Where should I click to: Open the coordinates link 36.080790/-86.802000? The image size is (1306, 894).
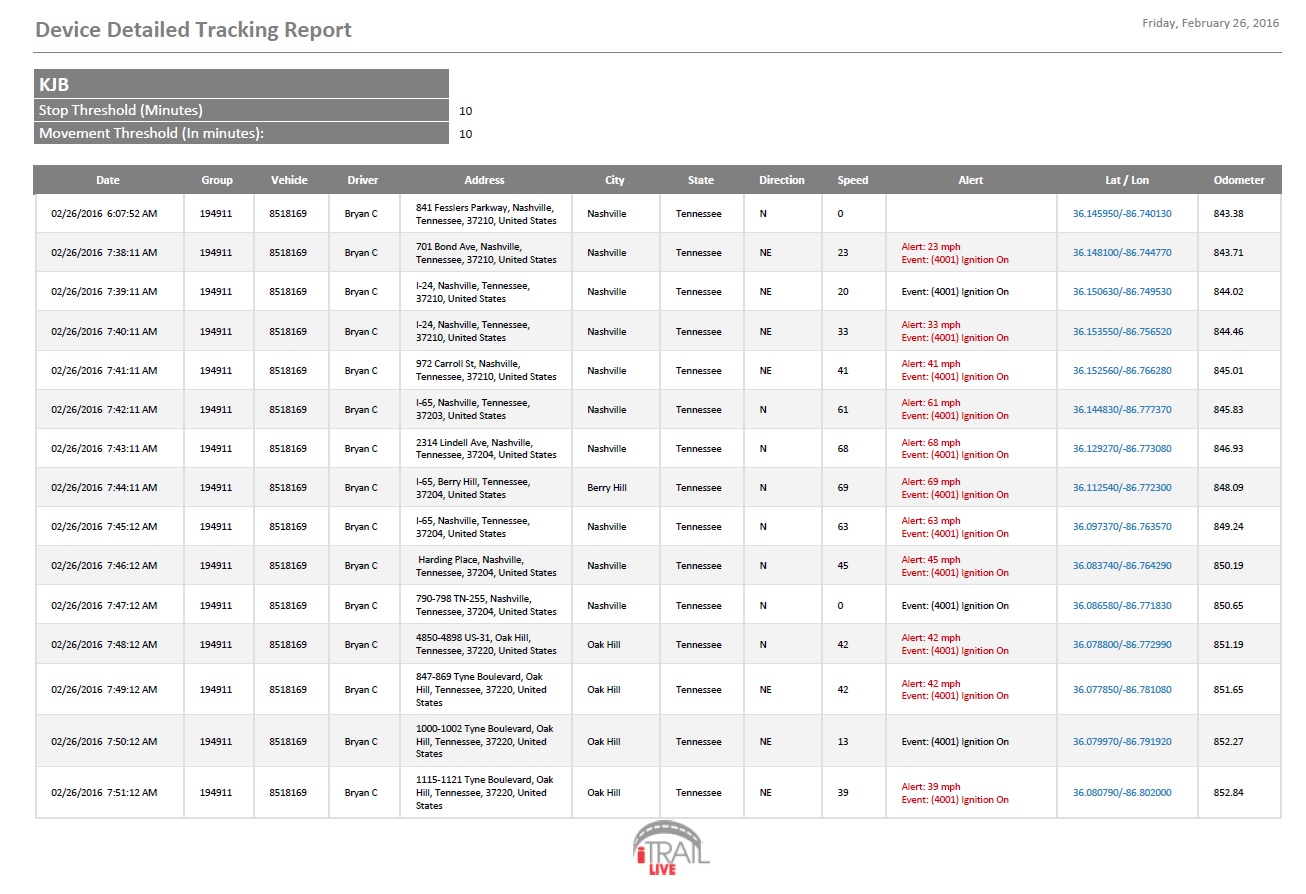[x=1126, y=792]
